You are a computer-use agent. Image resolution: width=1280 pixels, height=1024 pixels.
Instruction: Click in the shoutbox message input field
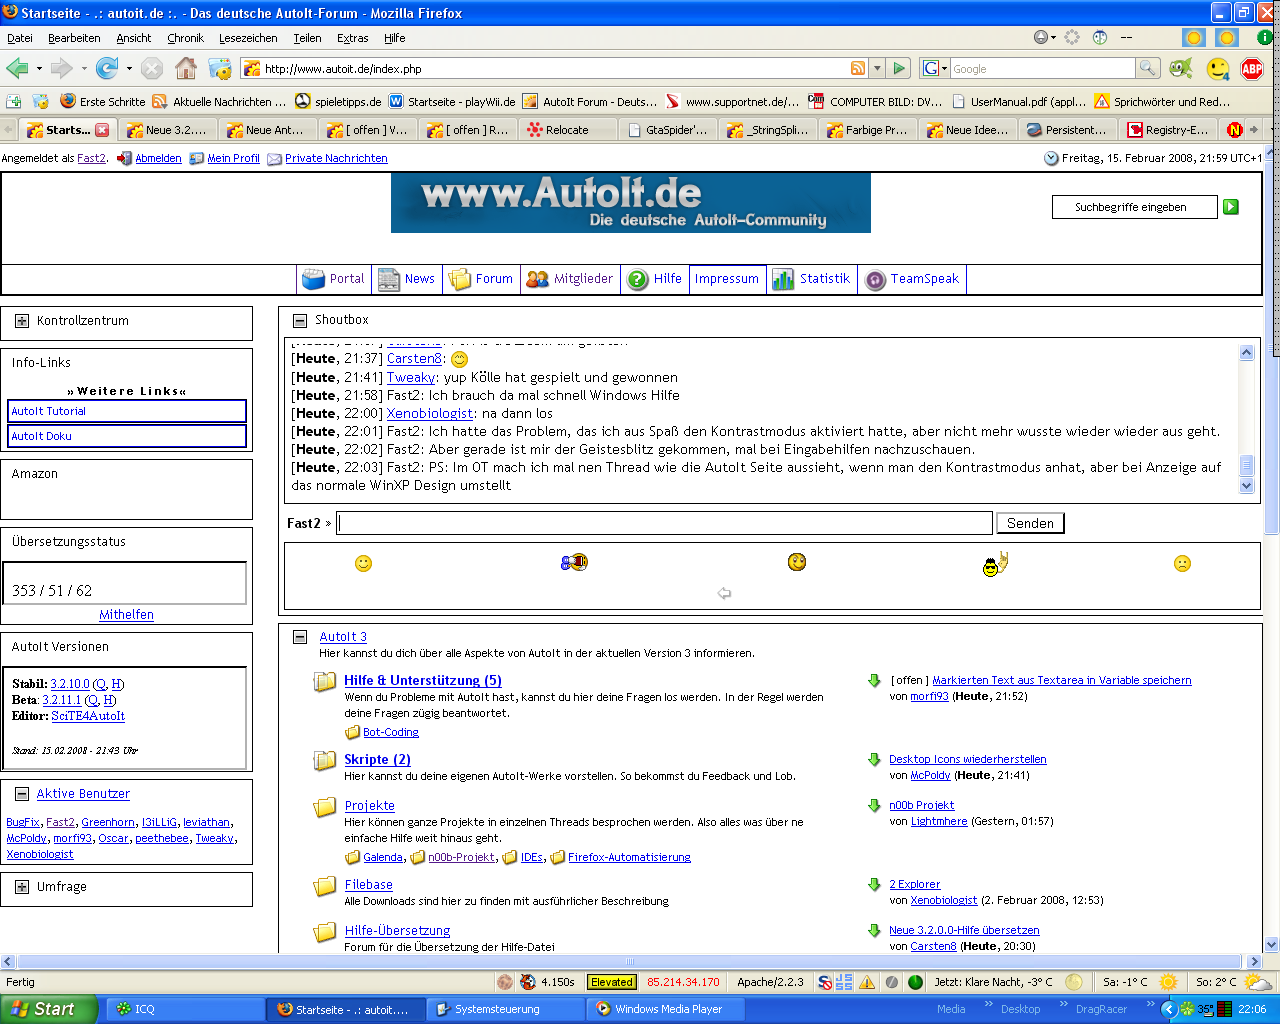click(x=664, y=523)
